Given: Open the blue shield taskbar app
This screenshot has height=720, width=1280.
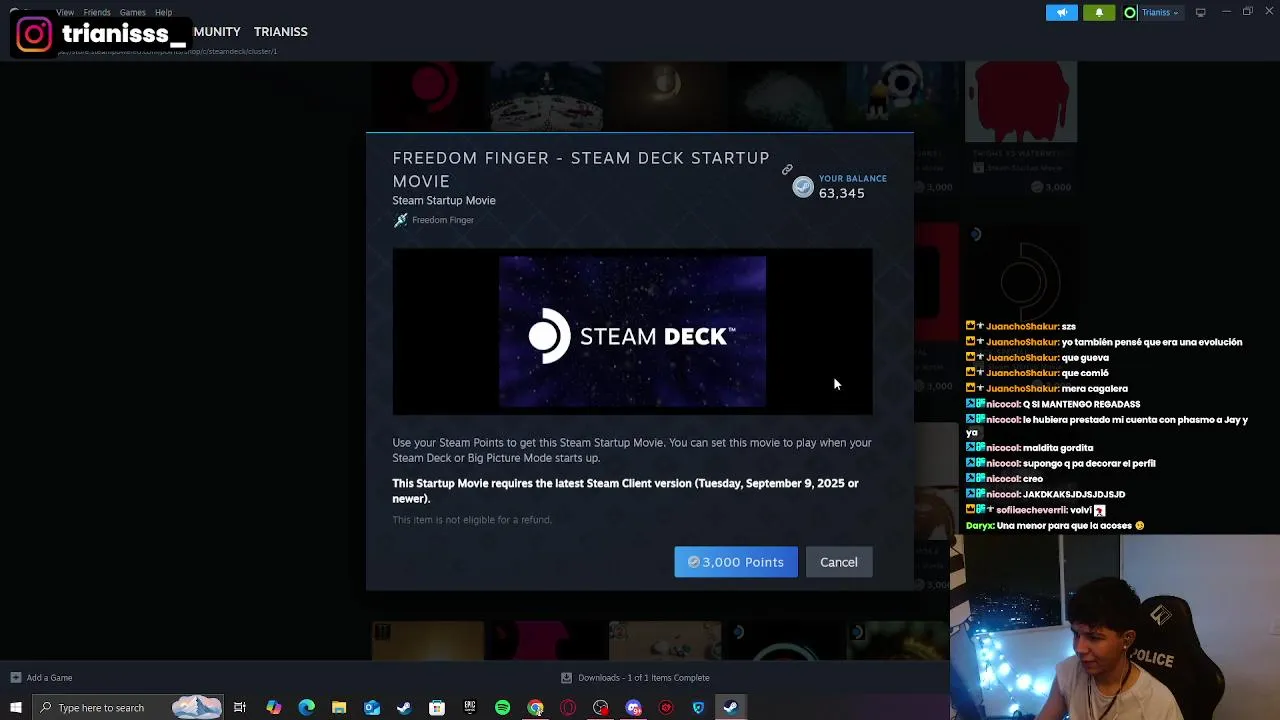Looking at the screenshot, I should (698, 708).
